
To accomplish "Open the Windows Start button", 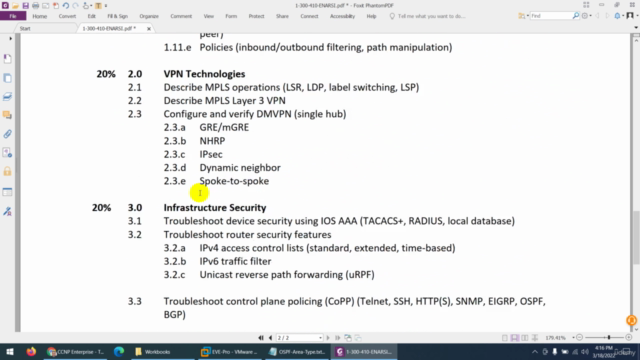I will (x=10, y=352).
